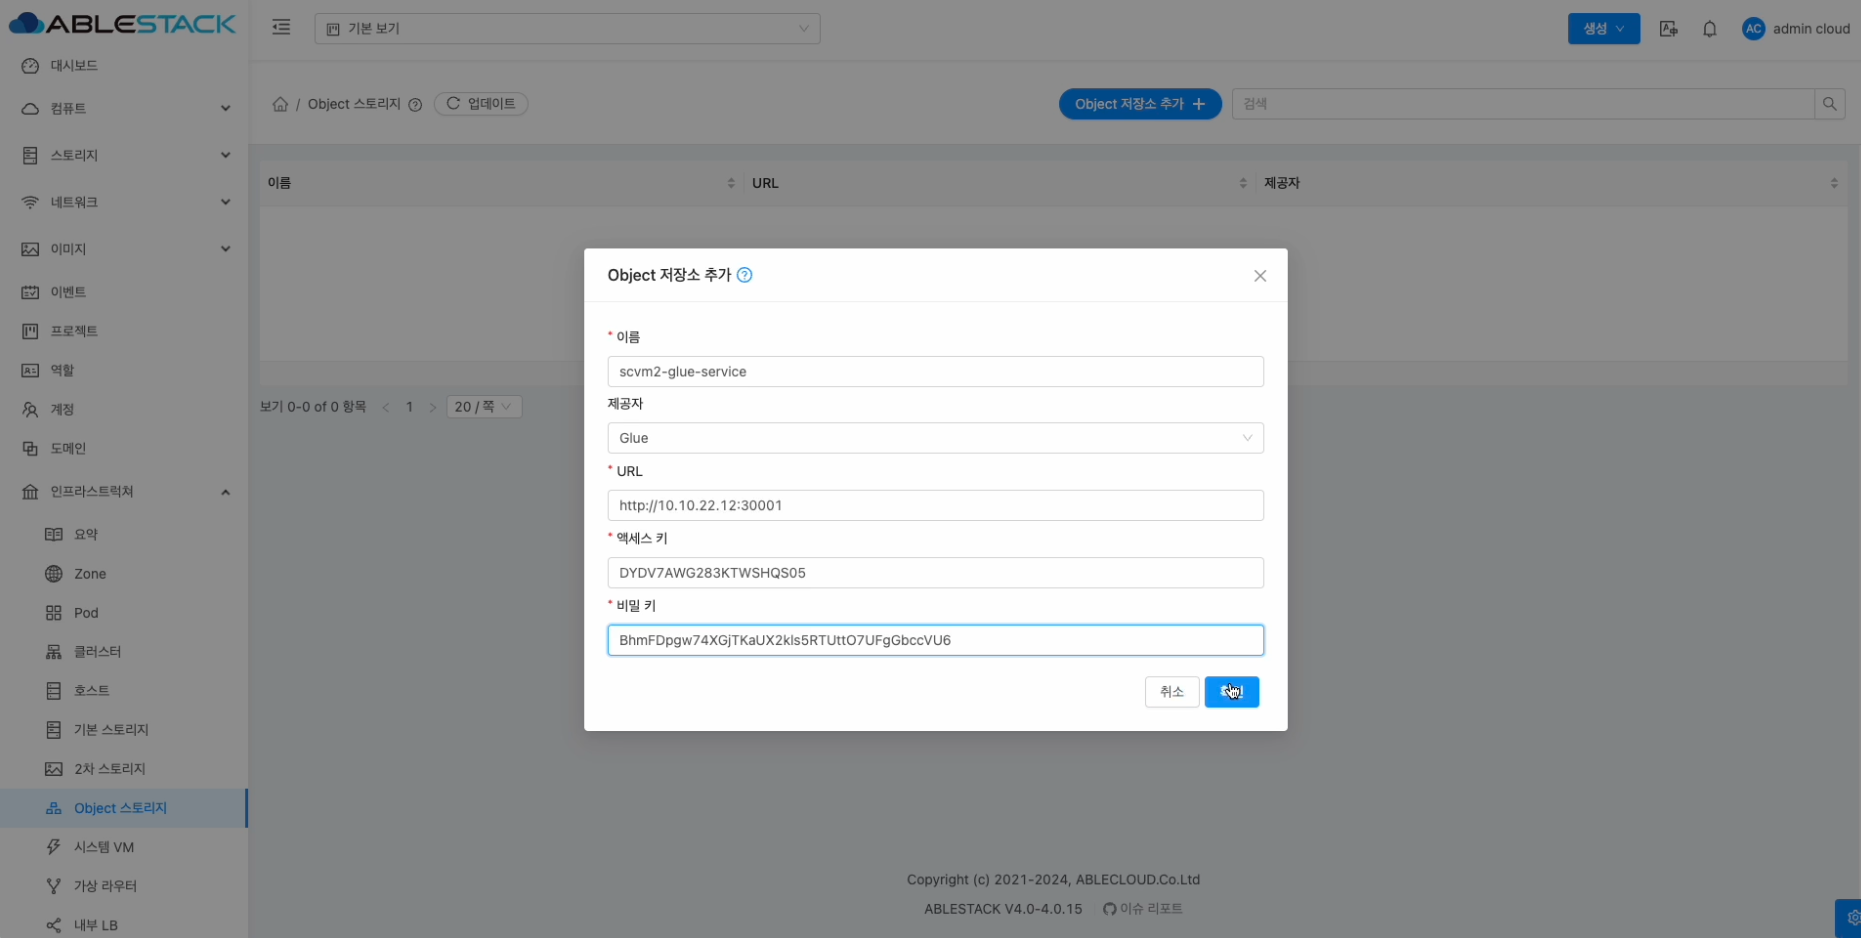Open 대시보드 in the sidebar
This screenshot has width=1861, height=938.
tap(124, 65)
